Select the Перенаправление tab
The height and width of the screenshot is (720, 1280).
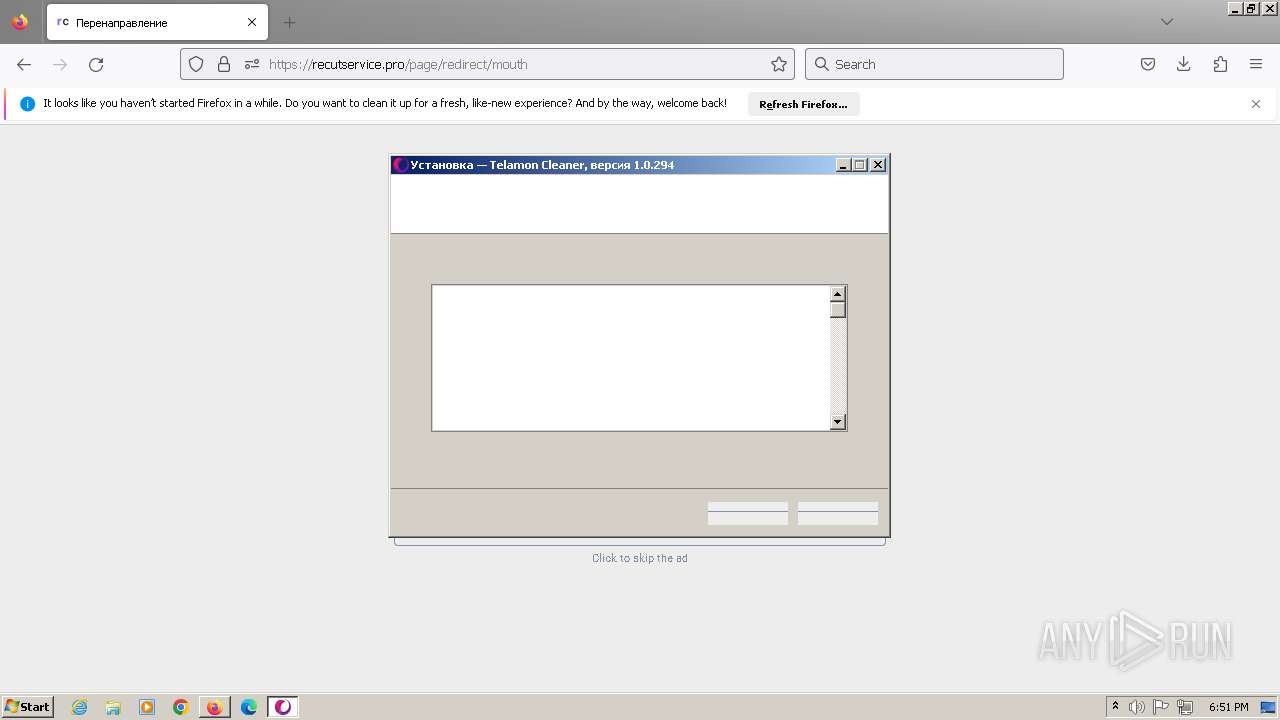point(157,22)
